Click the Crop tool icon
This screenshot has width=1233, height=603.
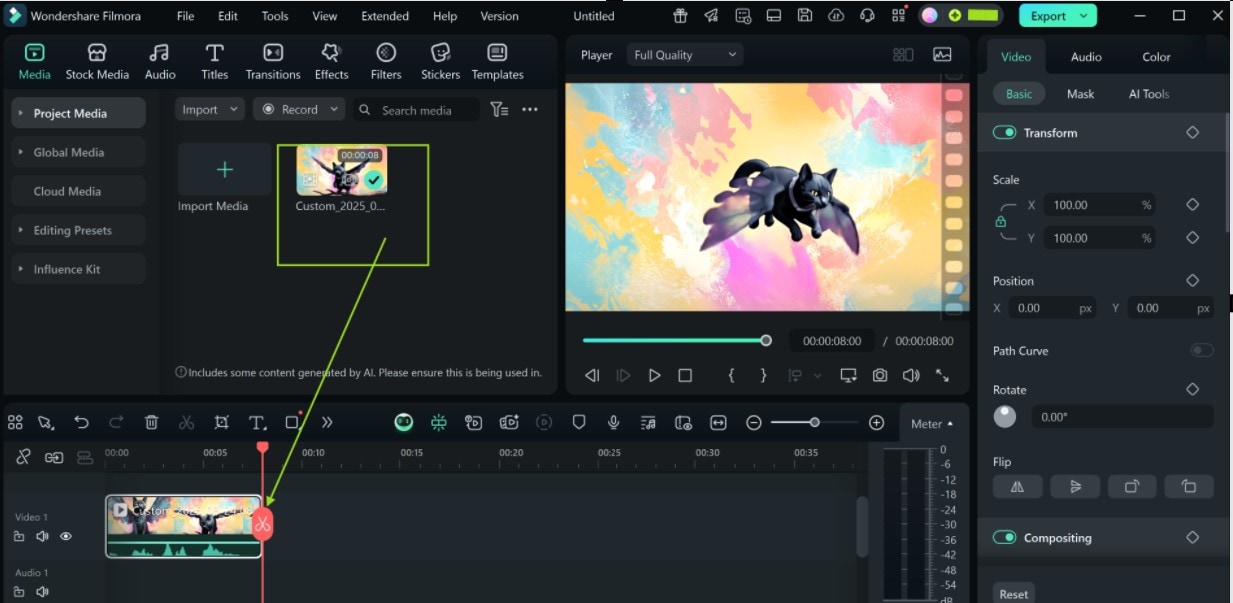pos(221,423)
